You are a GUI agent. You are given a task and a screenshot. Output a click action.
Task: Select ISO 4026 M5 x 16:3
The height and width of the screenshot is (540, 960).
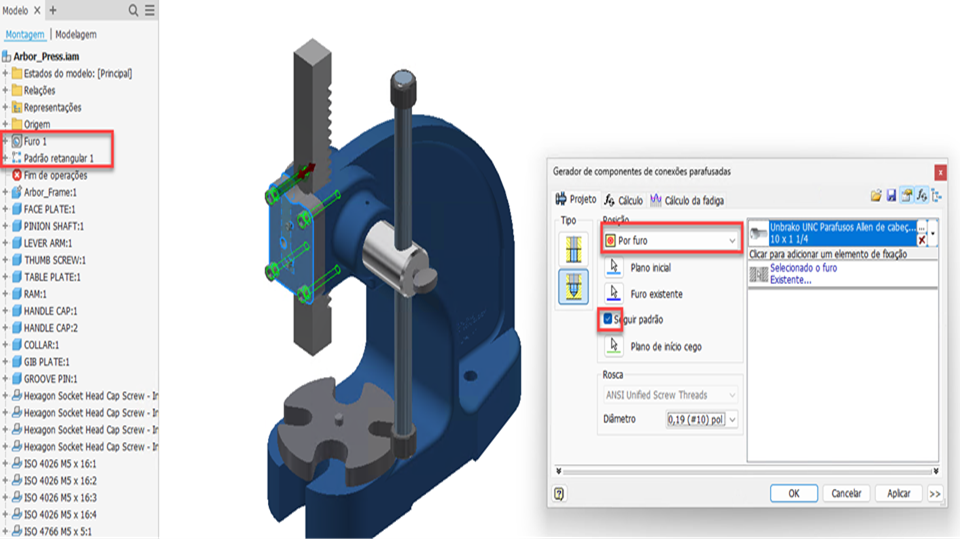60,498
